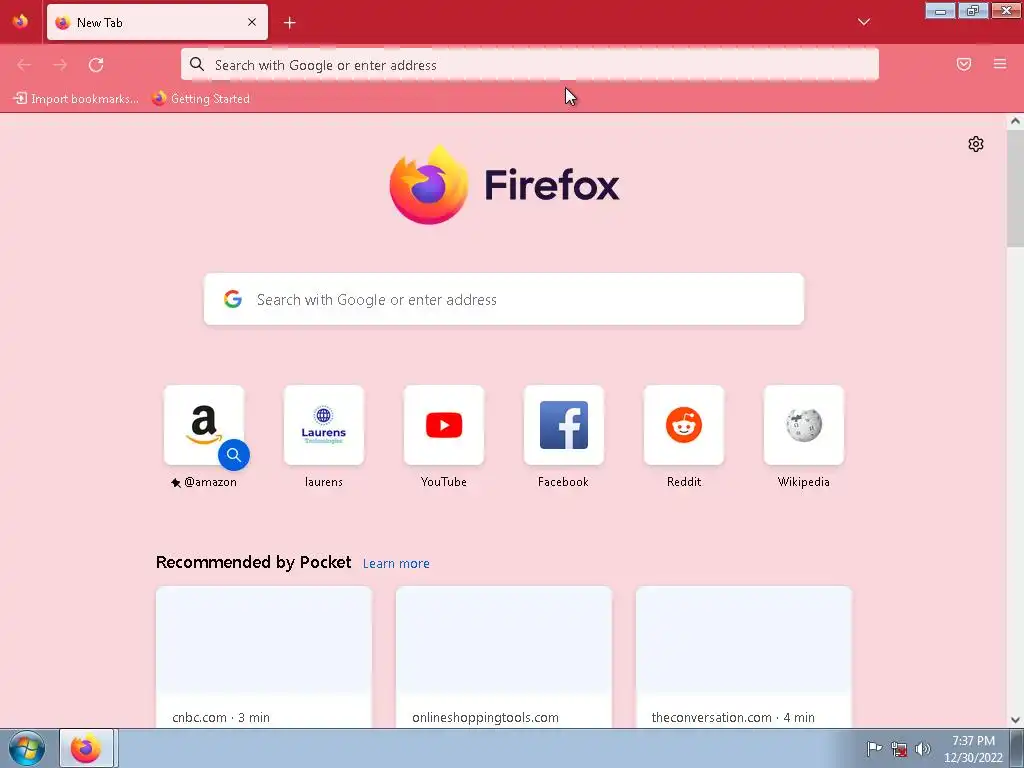Screen dimensions: 1024x768
Task: Open the Action Center flag tray icon
Action: 874,748
